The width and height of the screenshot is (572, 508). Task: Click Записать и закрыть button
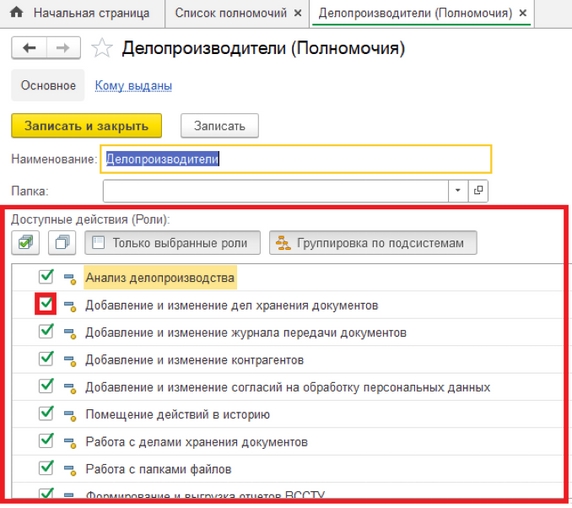[86, 126]
